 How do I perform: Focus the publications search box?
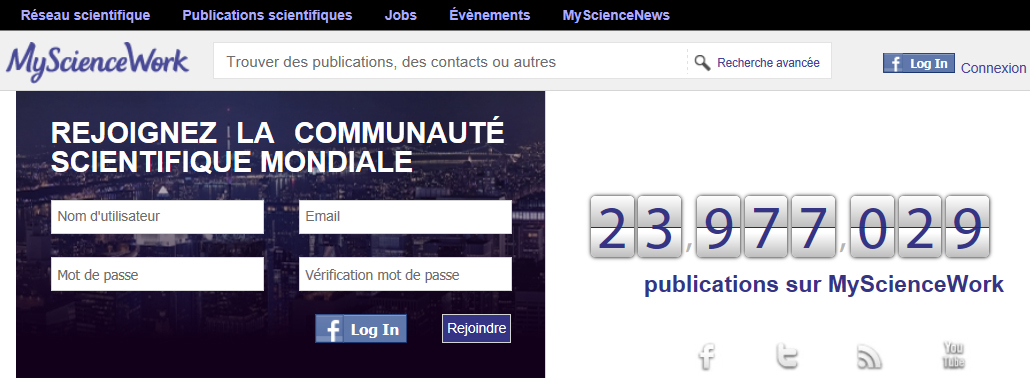[x=451, y=62]
